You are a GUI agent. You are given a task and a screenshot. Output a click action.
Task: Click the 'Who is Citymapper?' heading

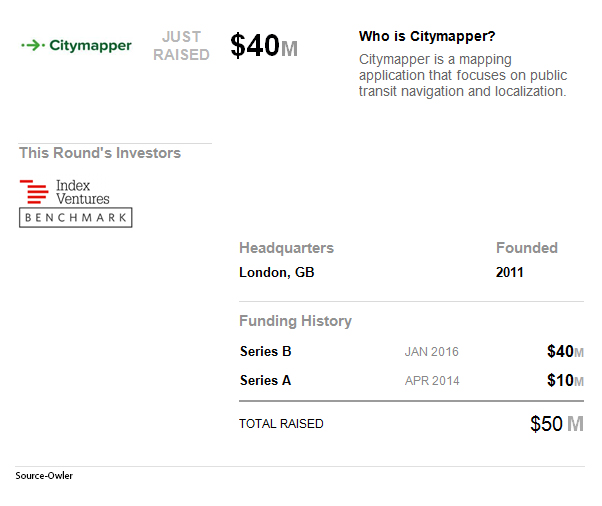click(427, 36)
